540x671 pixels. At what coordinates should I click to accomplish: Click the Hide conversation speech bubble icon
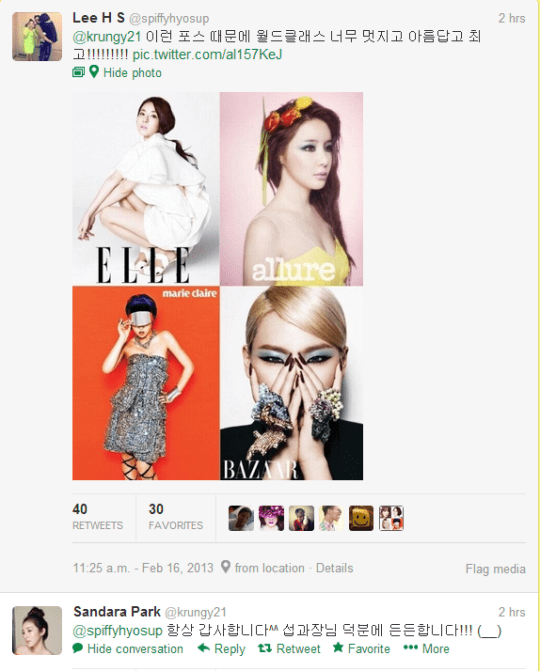click(x=77, y=648)
